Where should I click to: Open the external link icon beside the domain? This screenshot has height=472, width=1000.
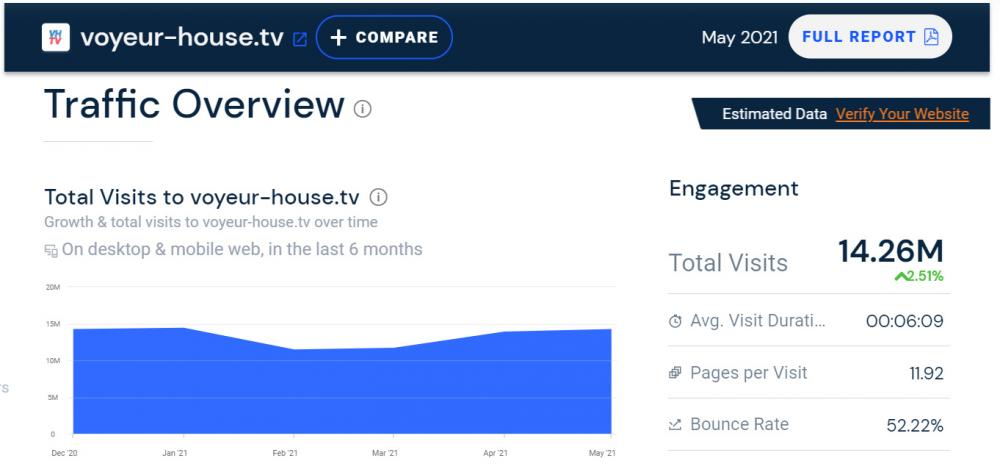coord(300,39)
